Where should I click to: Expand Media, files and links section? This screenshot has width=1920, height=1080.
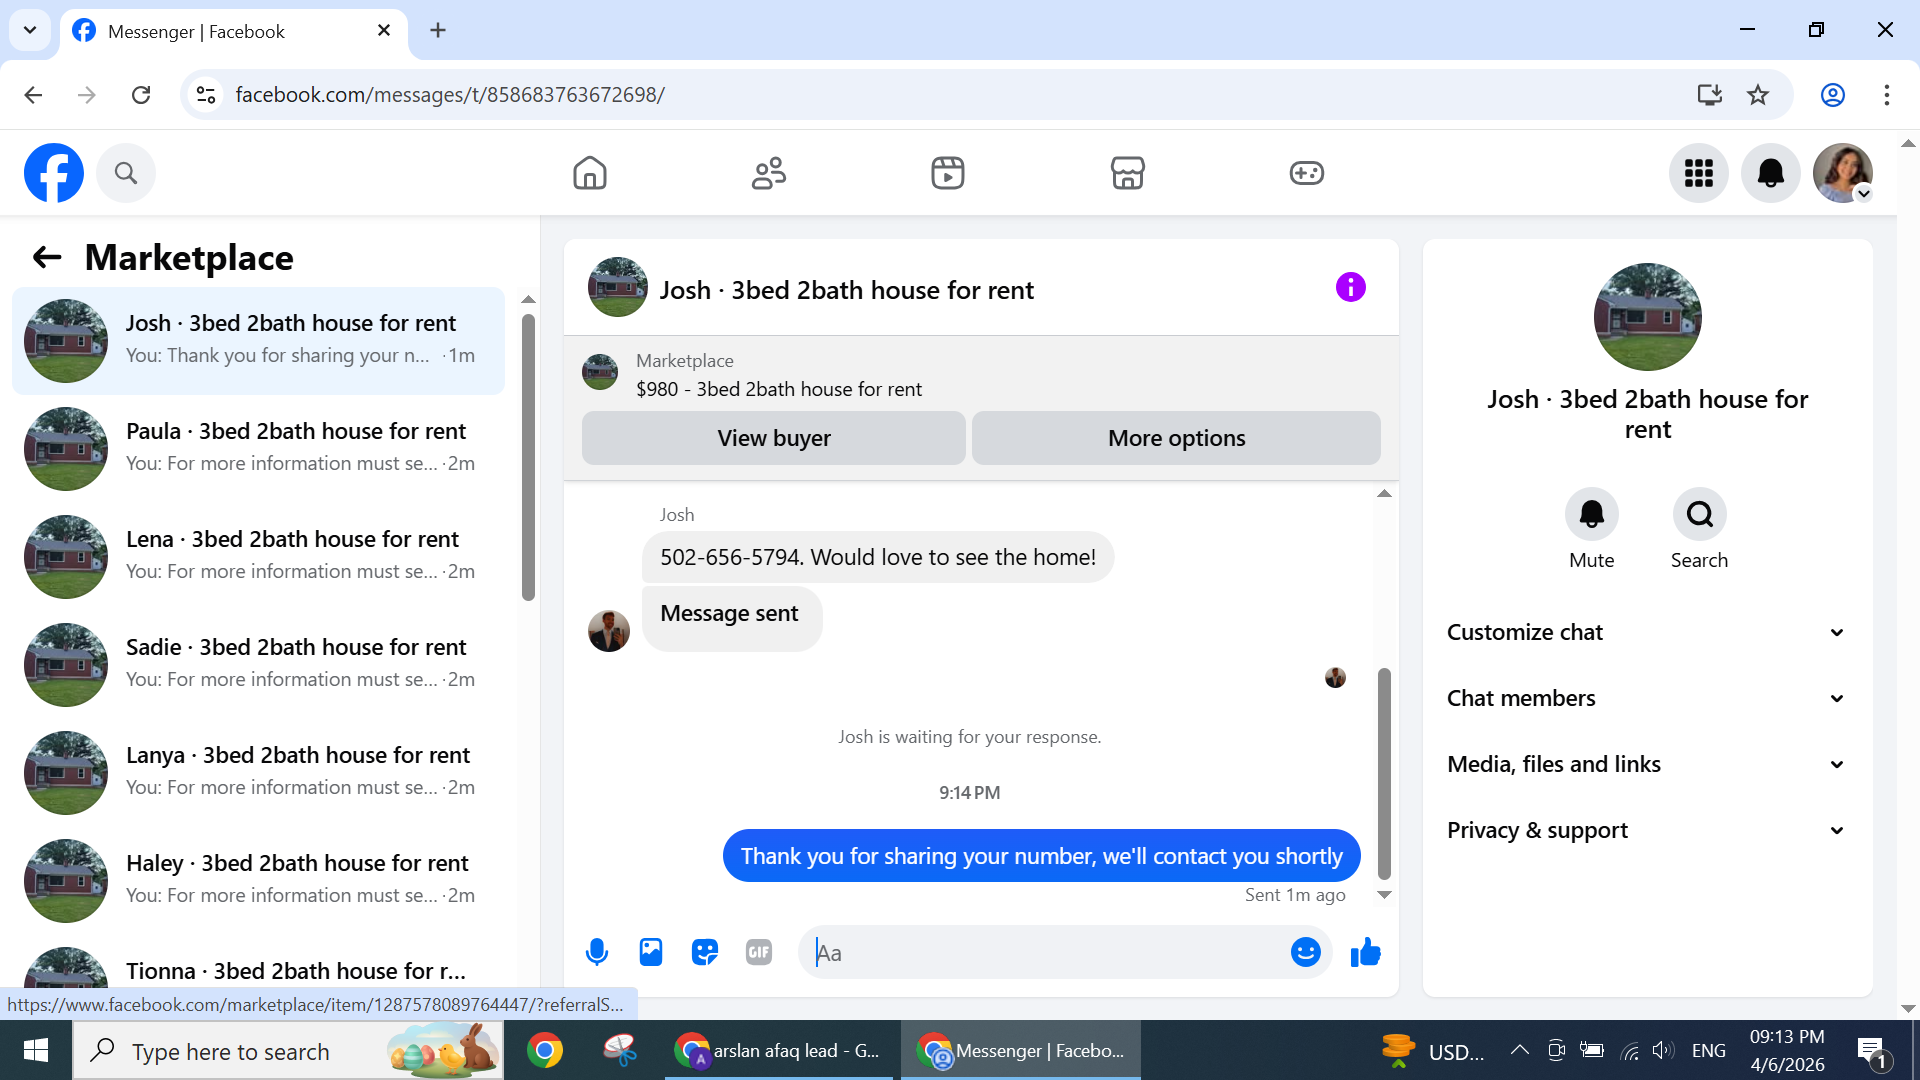pyautogui.click(x=1647, y=764)
